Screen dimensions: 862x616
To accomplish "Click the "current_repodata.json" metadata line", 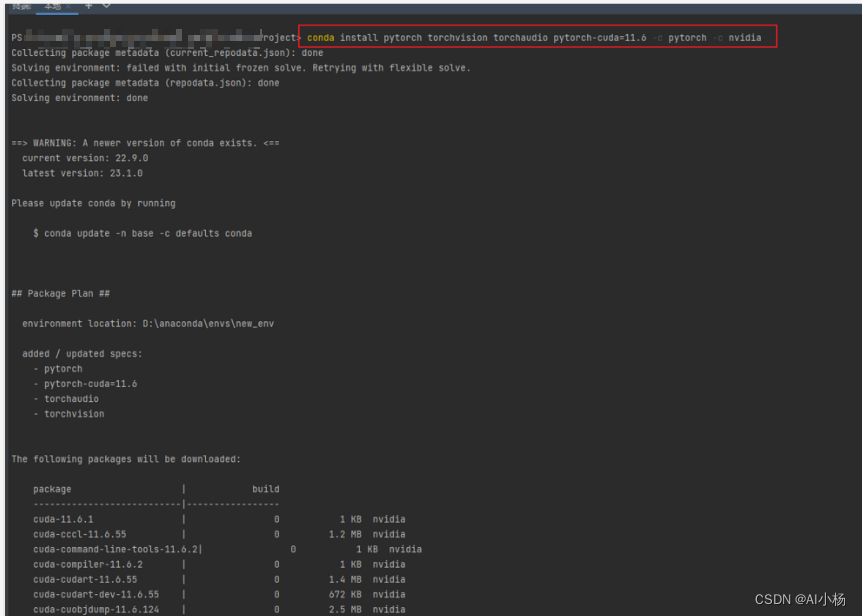I will click(167, 53).
